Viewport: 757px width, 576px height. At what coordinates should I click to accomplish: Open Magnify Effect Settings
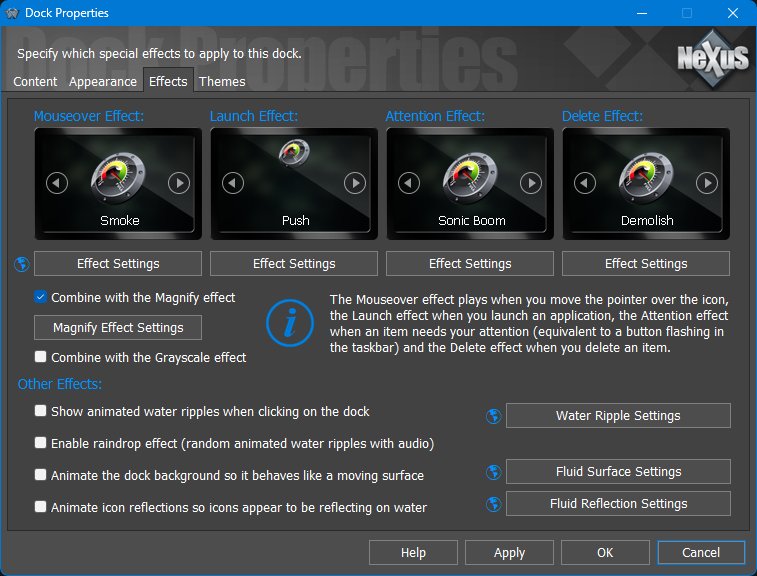[x=118, y=328]
